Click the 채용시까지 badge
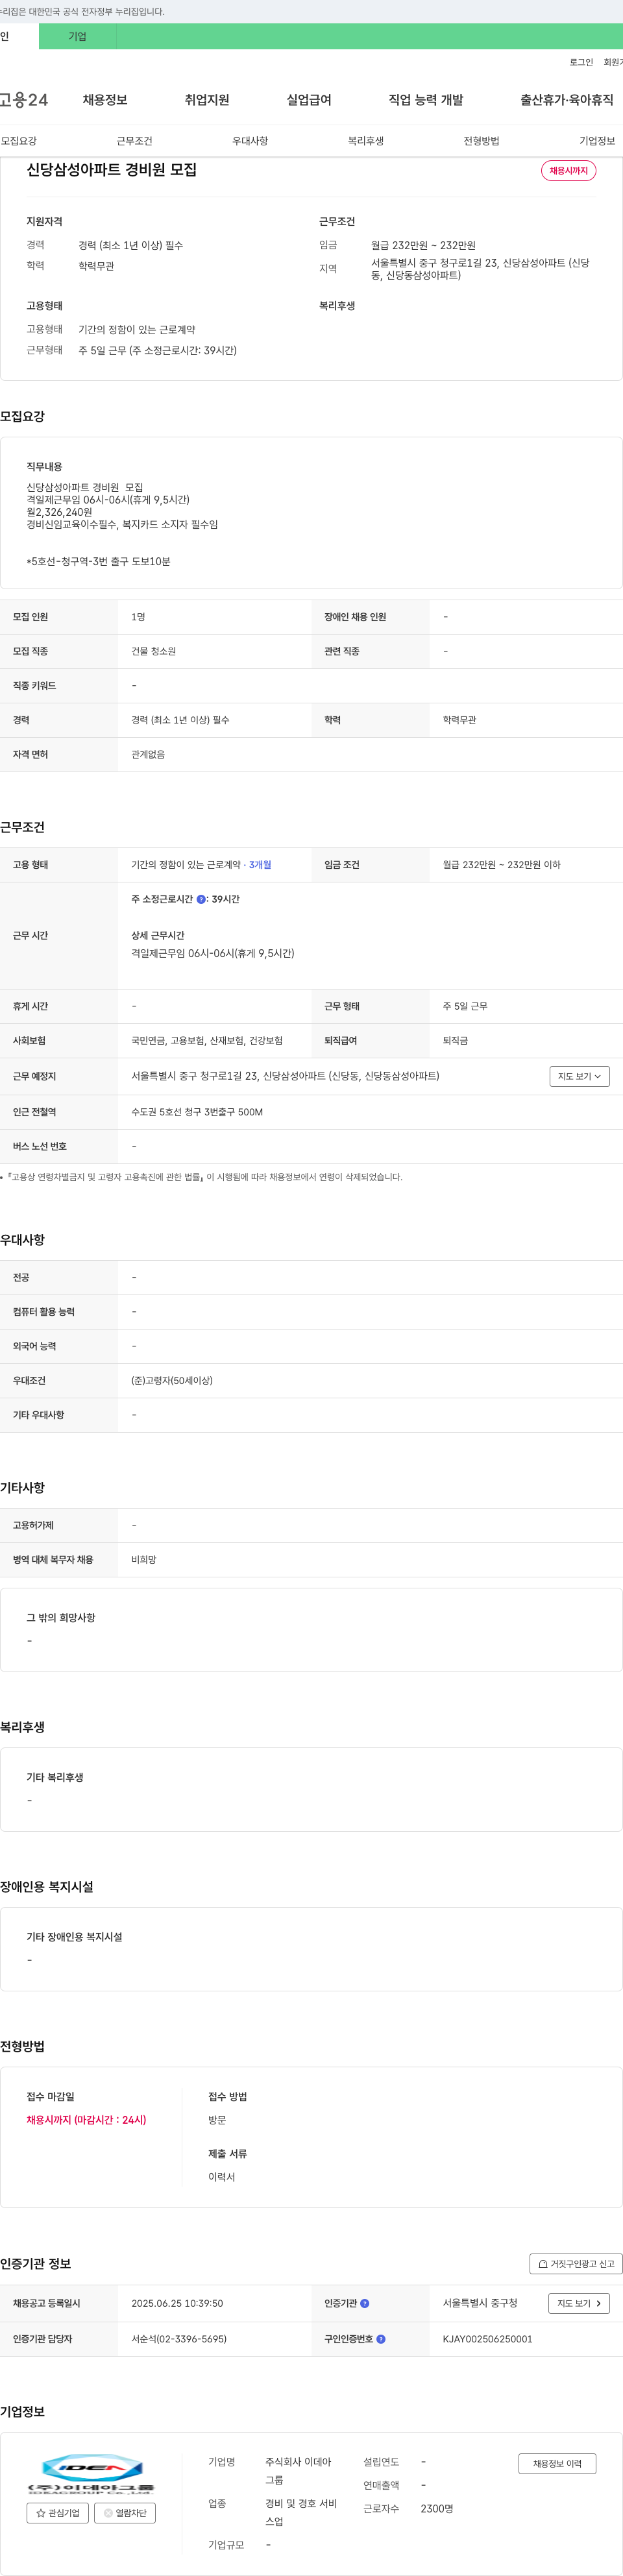This screenshot has height=2576, width=623. [x=568, y=171]
